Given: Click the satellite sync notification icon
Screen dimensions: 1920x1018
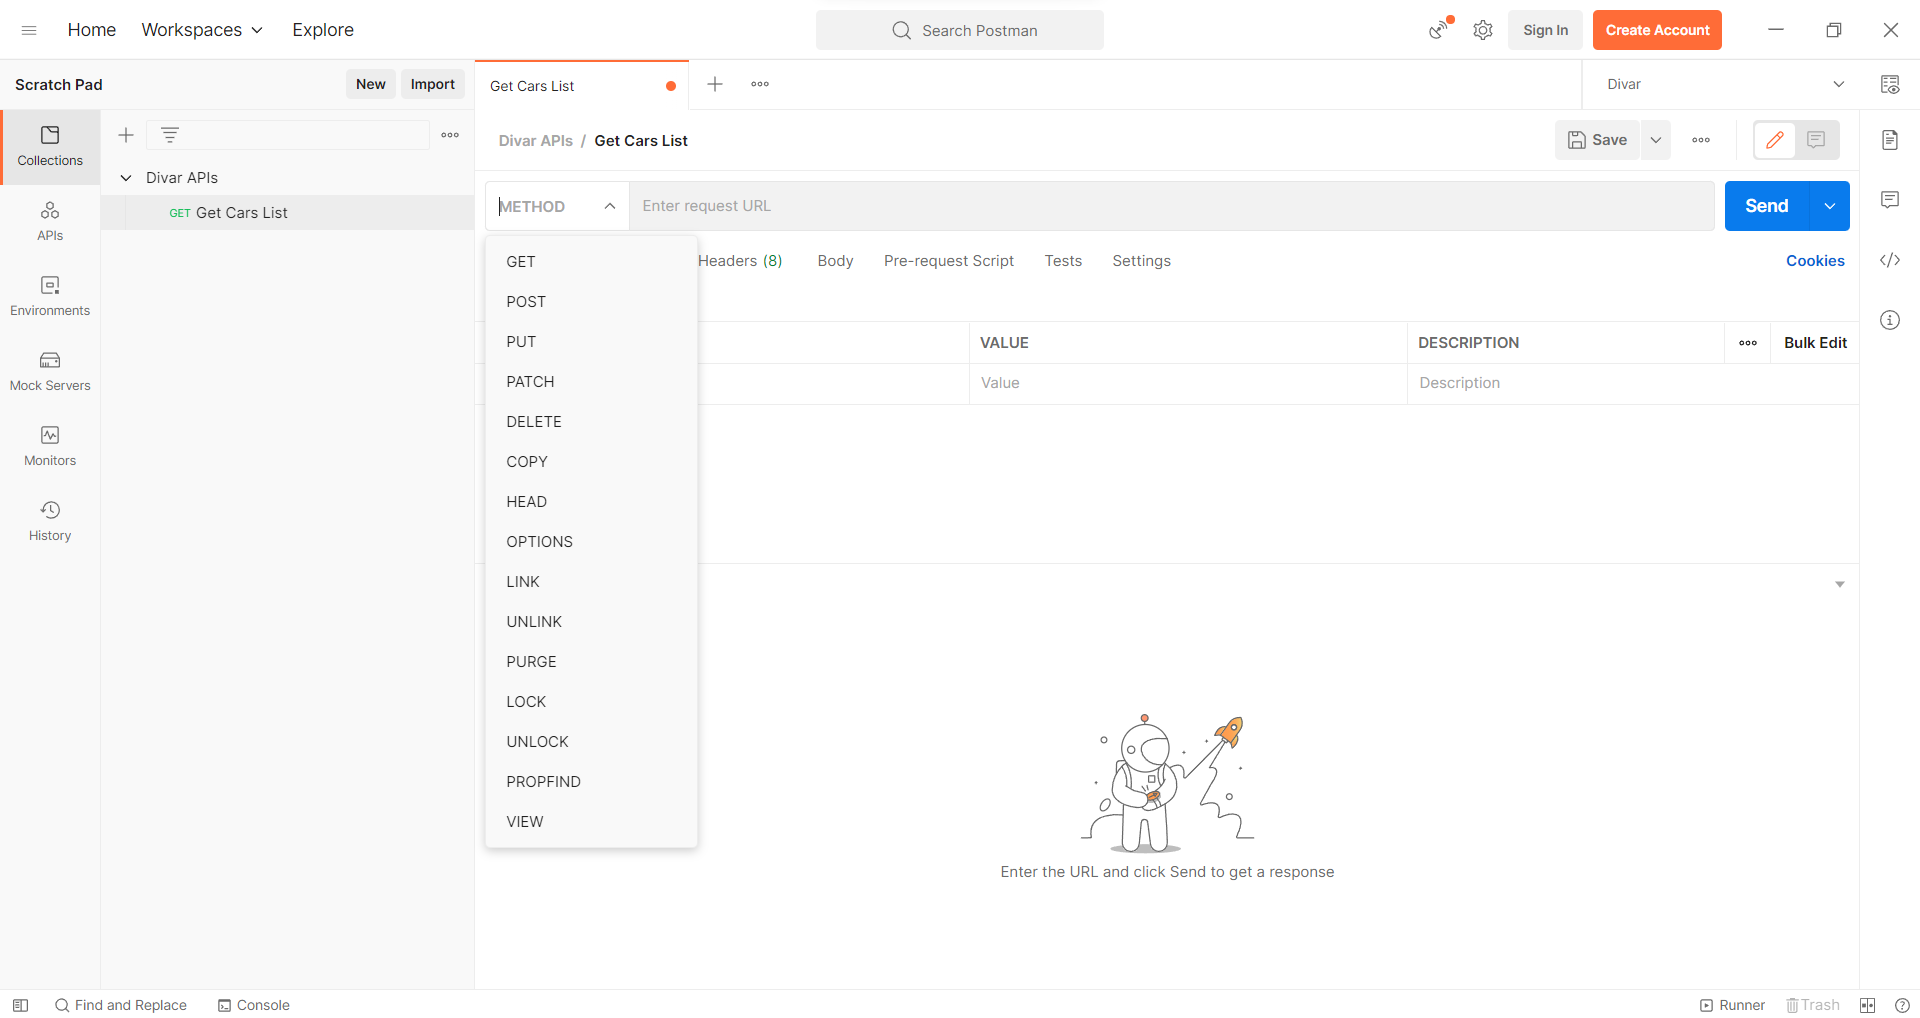Looking at the screenshot, I should tap(1439, 30).
